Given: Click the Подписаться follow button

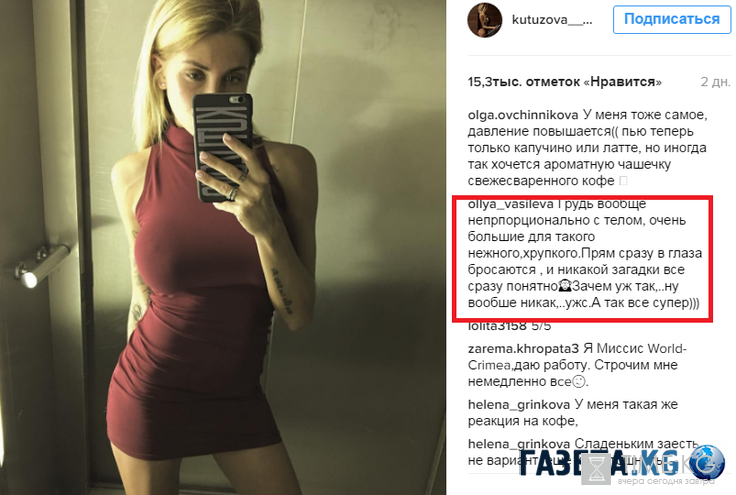Looking at the screenshot, I should point(671,19).
